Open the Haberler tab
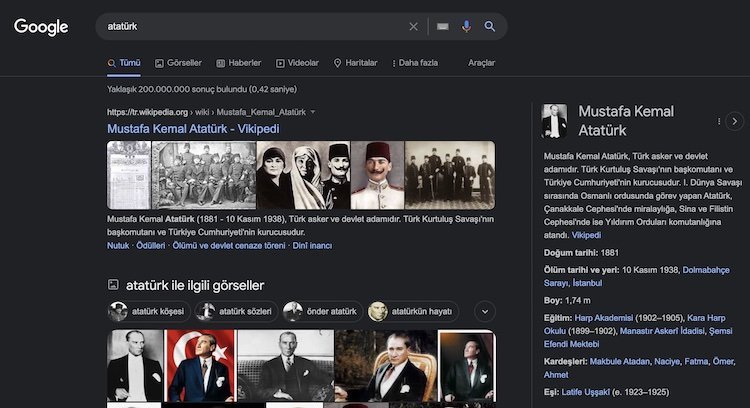Screen dimensions: 750x408 238,63
